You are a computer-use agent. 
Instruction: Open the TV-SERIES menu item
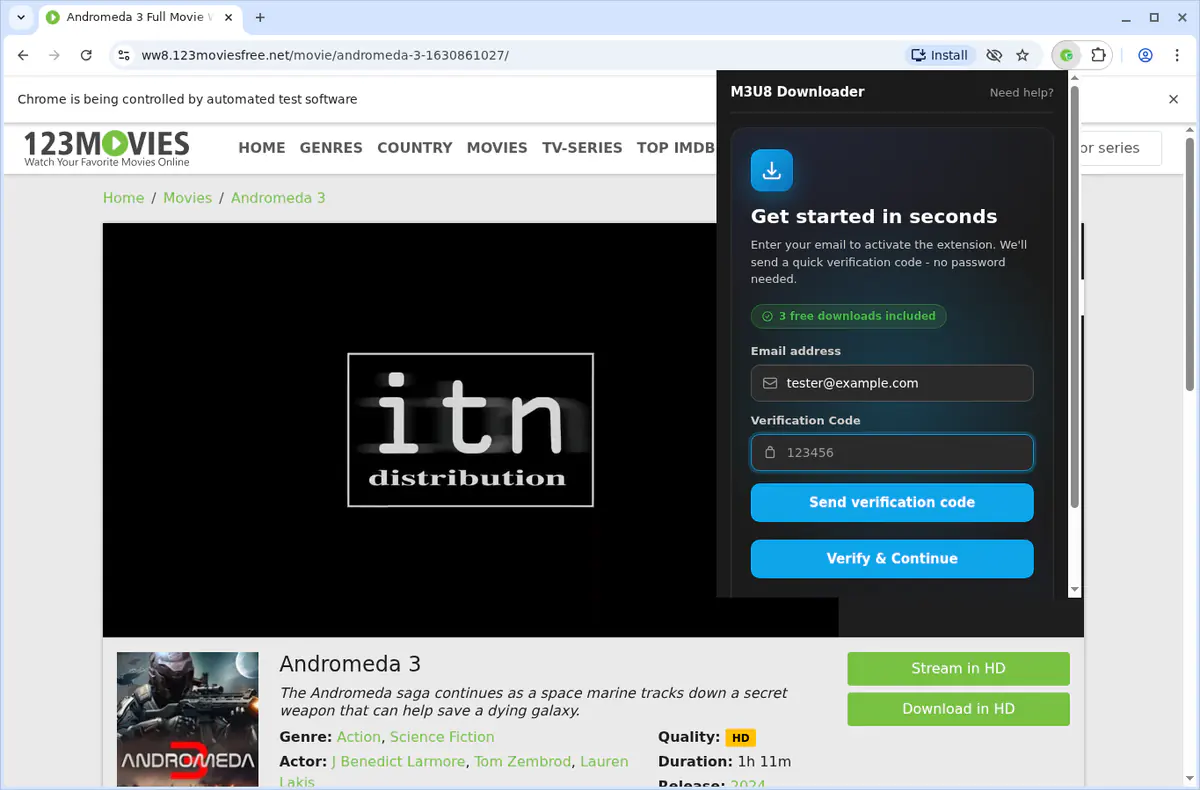582,148
